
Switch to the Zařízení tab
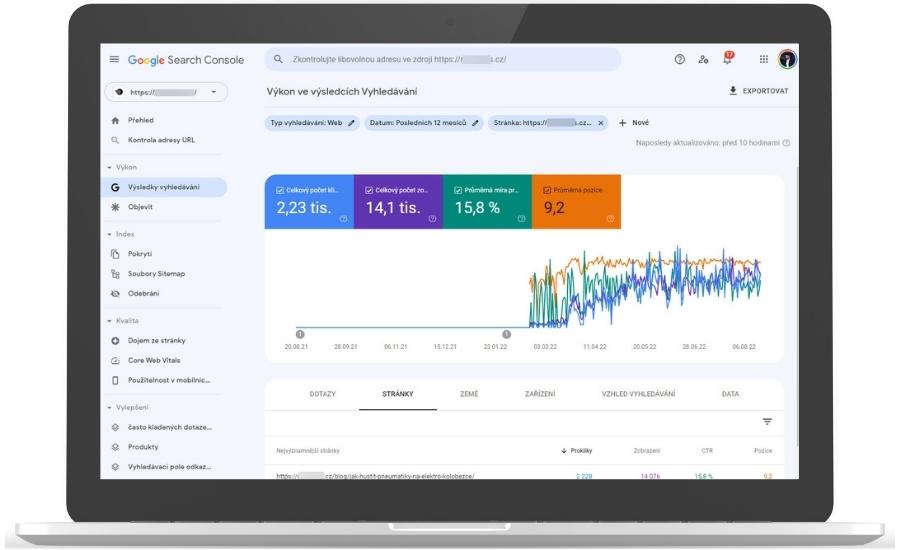coord(540,394)
